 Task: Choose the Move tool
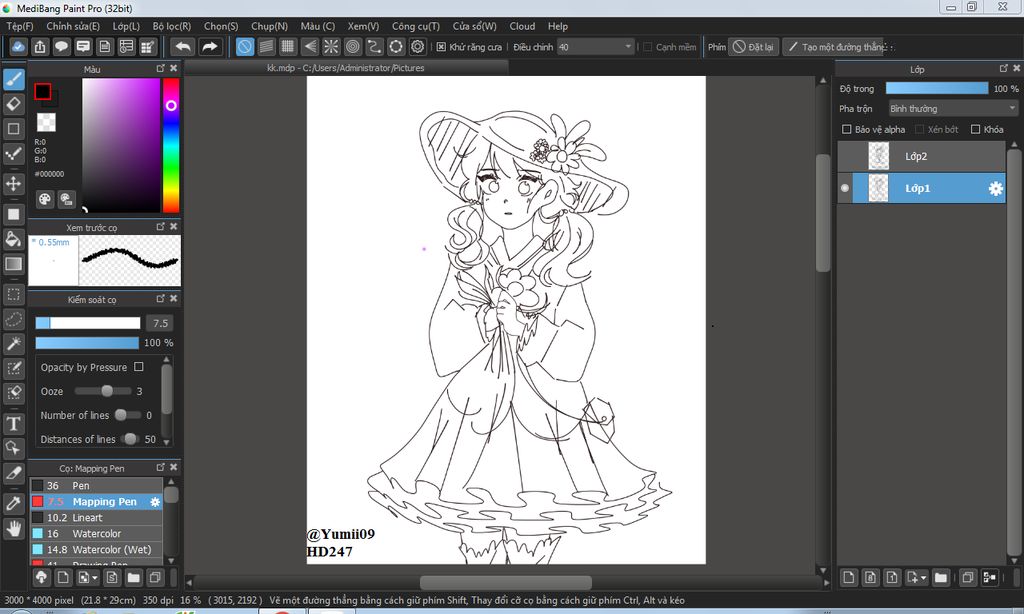coord(14,184)
